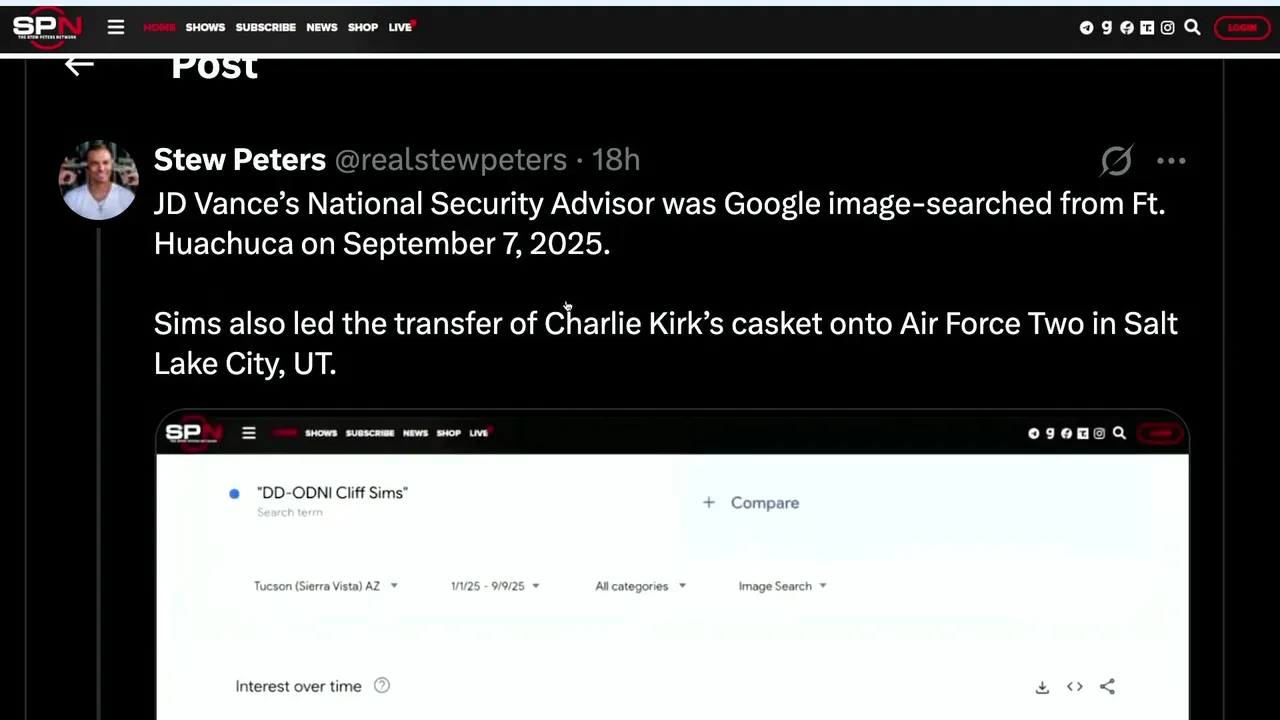
Task: Open the Telegram icon in top header
Action: 1086,28
